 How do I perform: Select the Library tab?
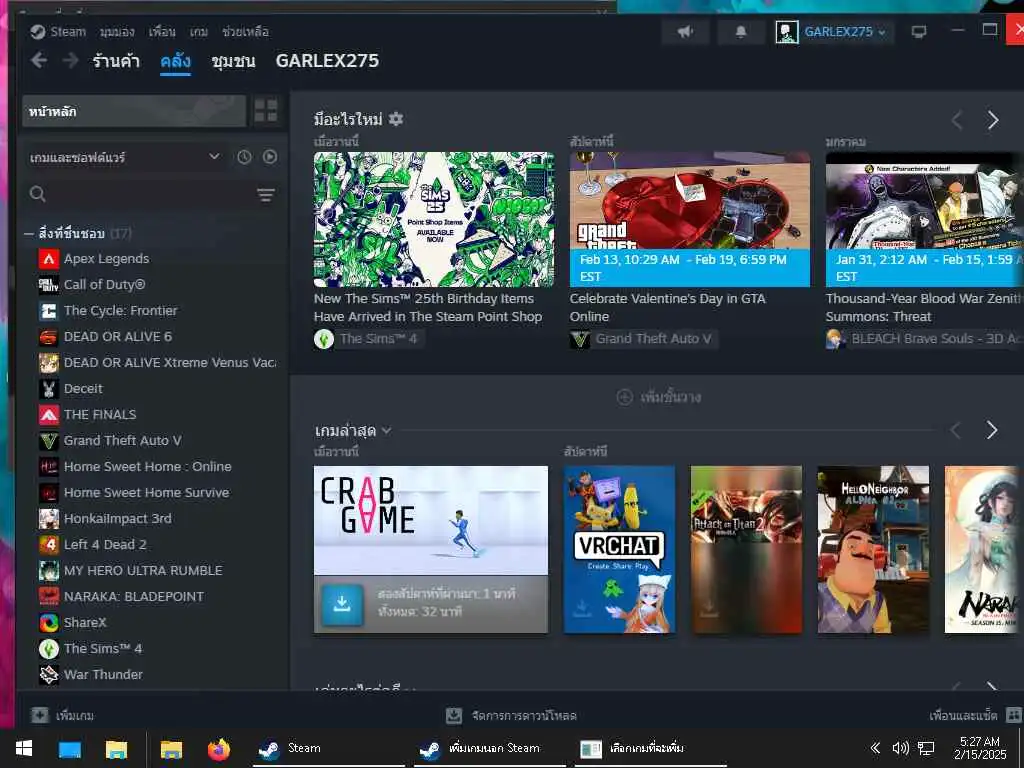(176, 61)
